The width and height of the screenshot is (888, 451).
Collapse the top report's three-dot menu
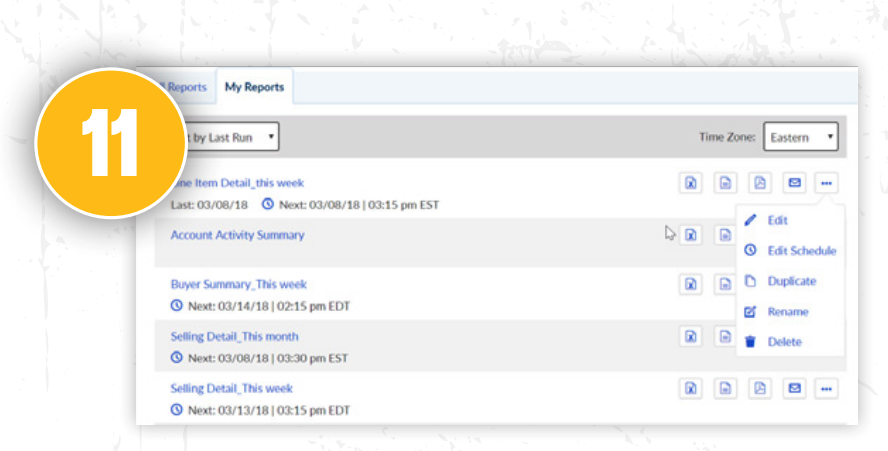(x=826, y=183)
